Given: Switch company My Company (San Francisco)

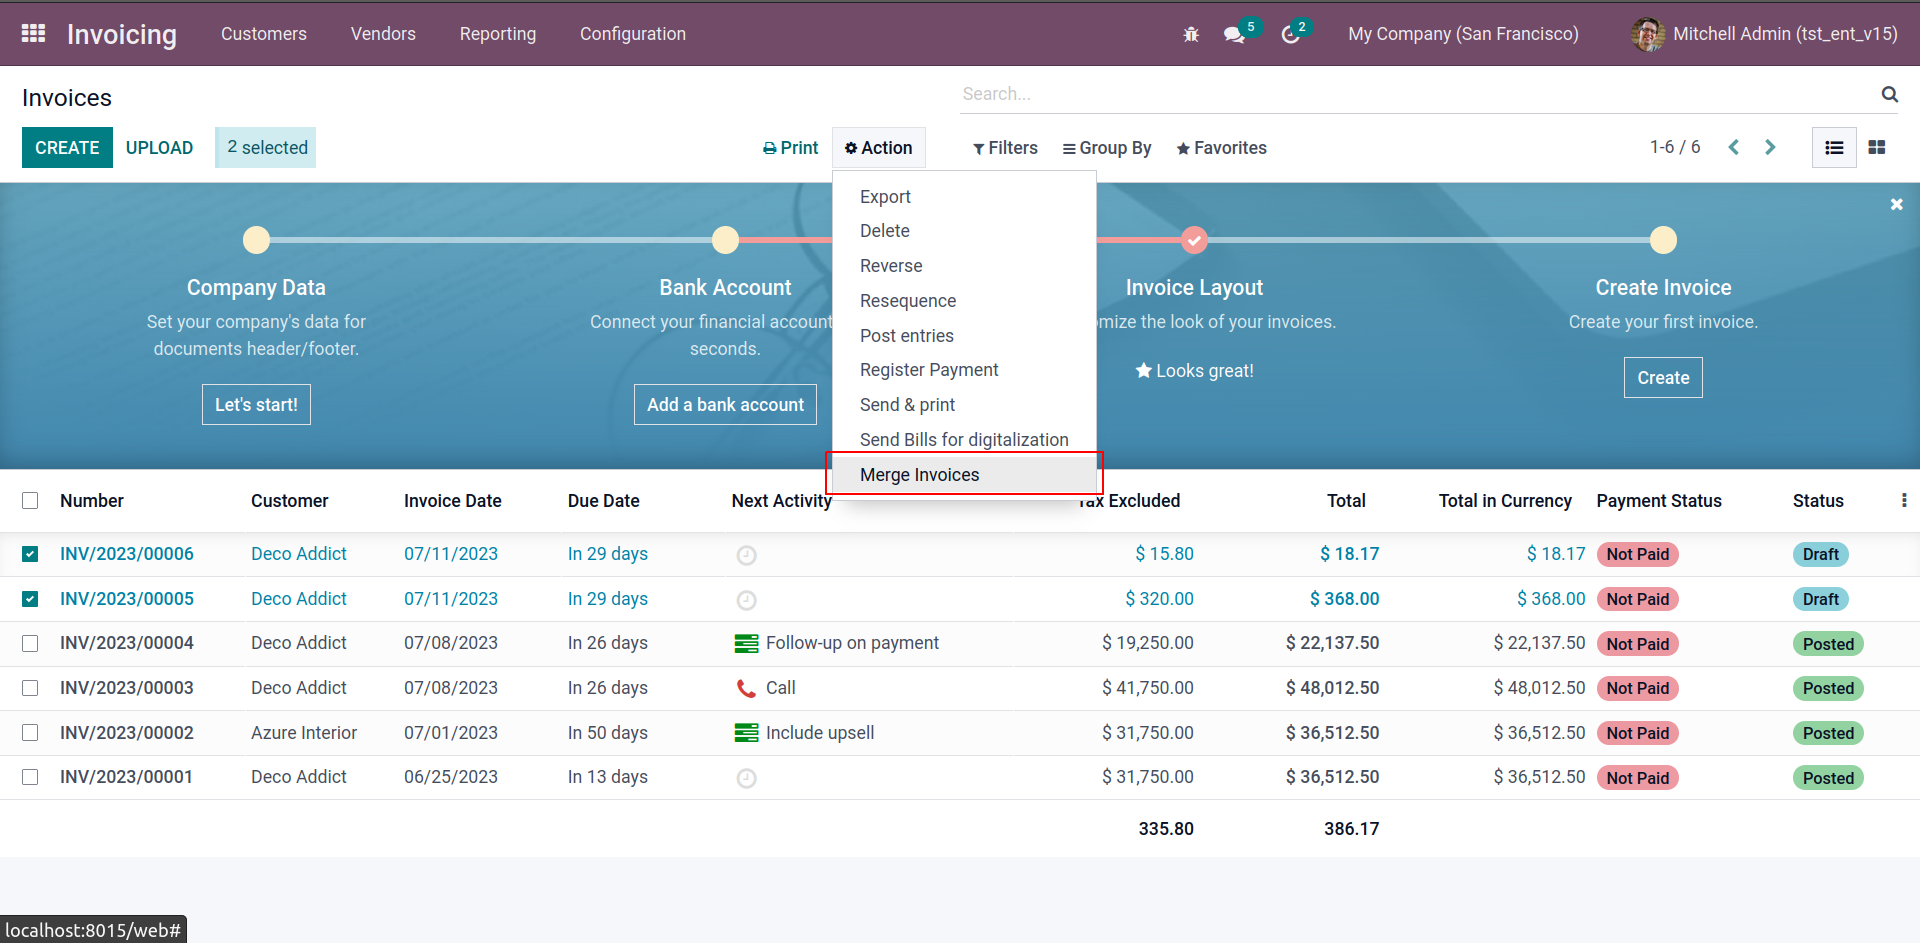Looking at the screenshot, I should (x=1463, y=34).
